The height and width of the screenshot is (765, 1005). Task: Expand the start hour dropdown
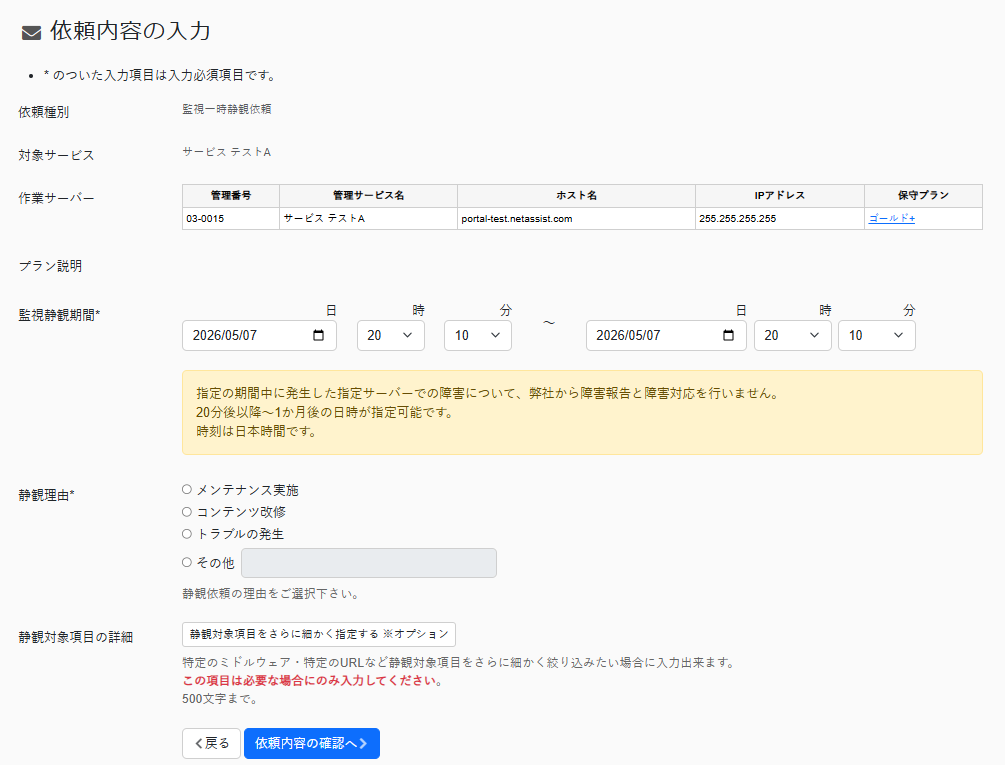pyautogui.click(x=390, y=336)
